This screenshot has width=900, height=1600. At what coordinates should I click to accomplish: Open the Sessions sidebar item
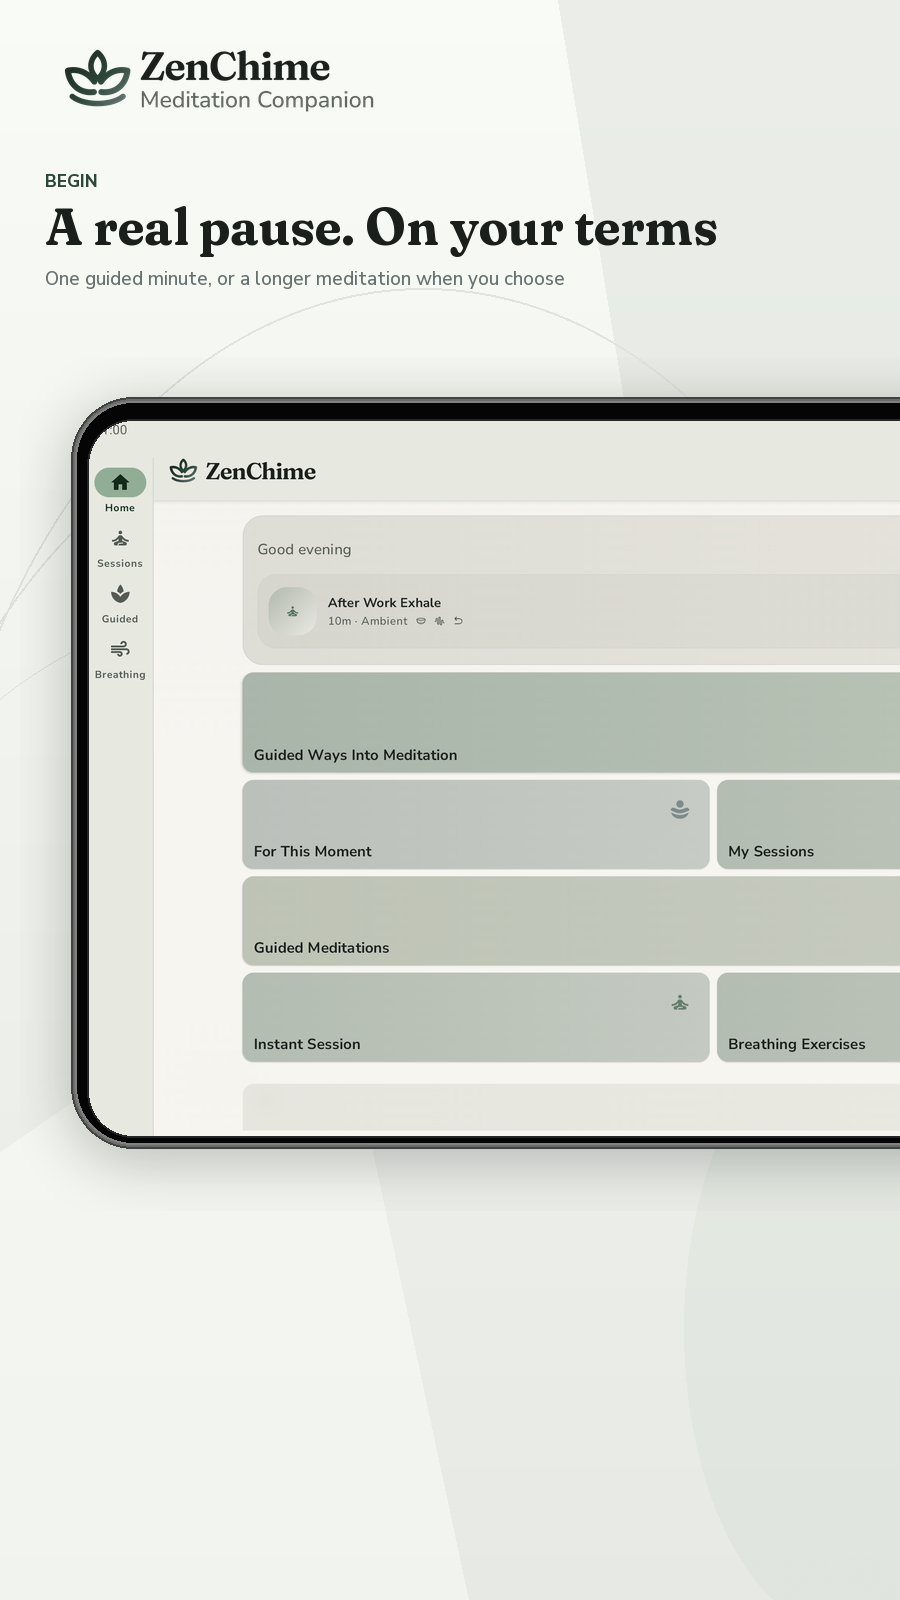[120, 548]
